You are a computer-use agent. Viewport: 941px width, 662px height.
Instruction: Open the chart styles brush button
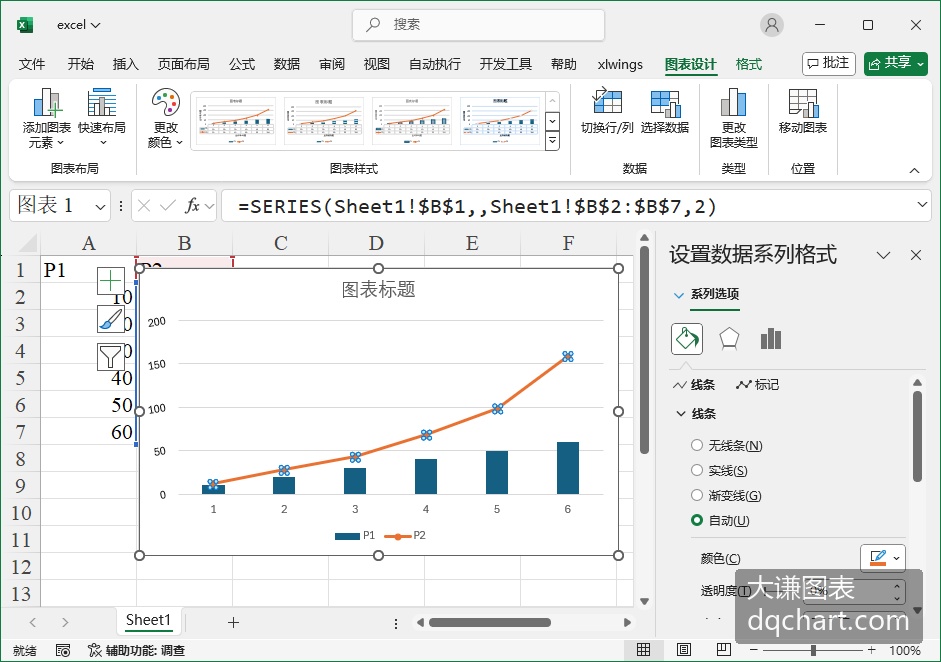pos(110,319)
